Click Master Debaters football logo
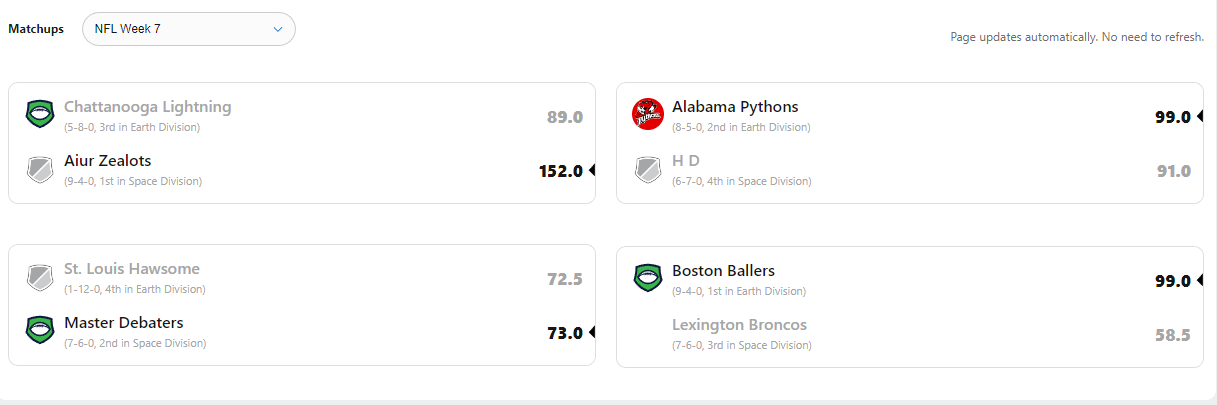Screen dimensions: 1217x405 tap(40, 330)
